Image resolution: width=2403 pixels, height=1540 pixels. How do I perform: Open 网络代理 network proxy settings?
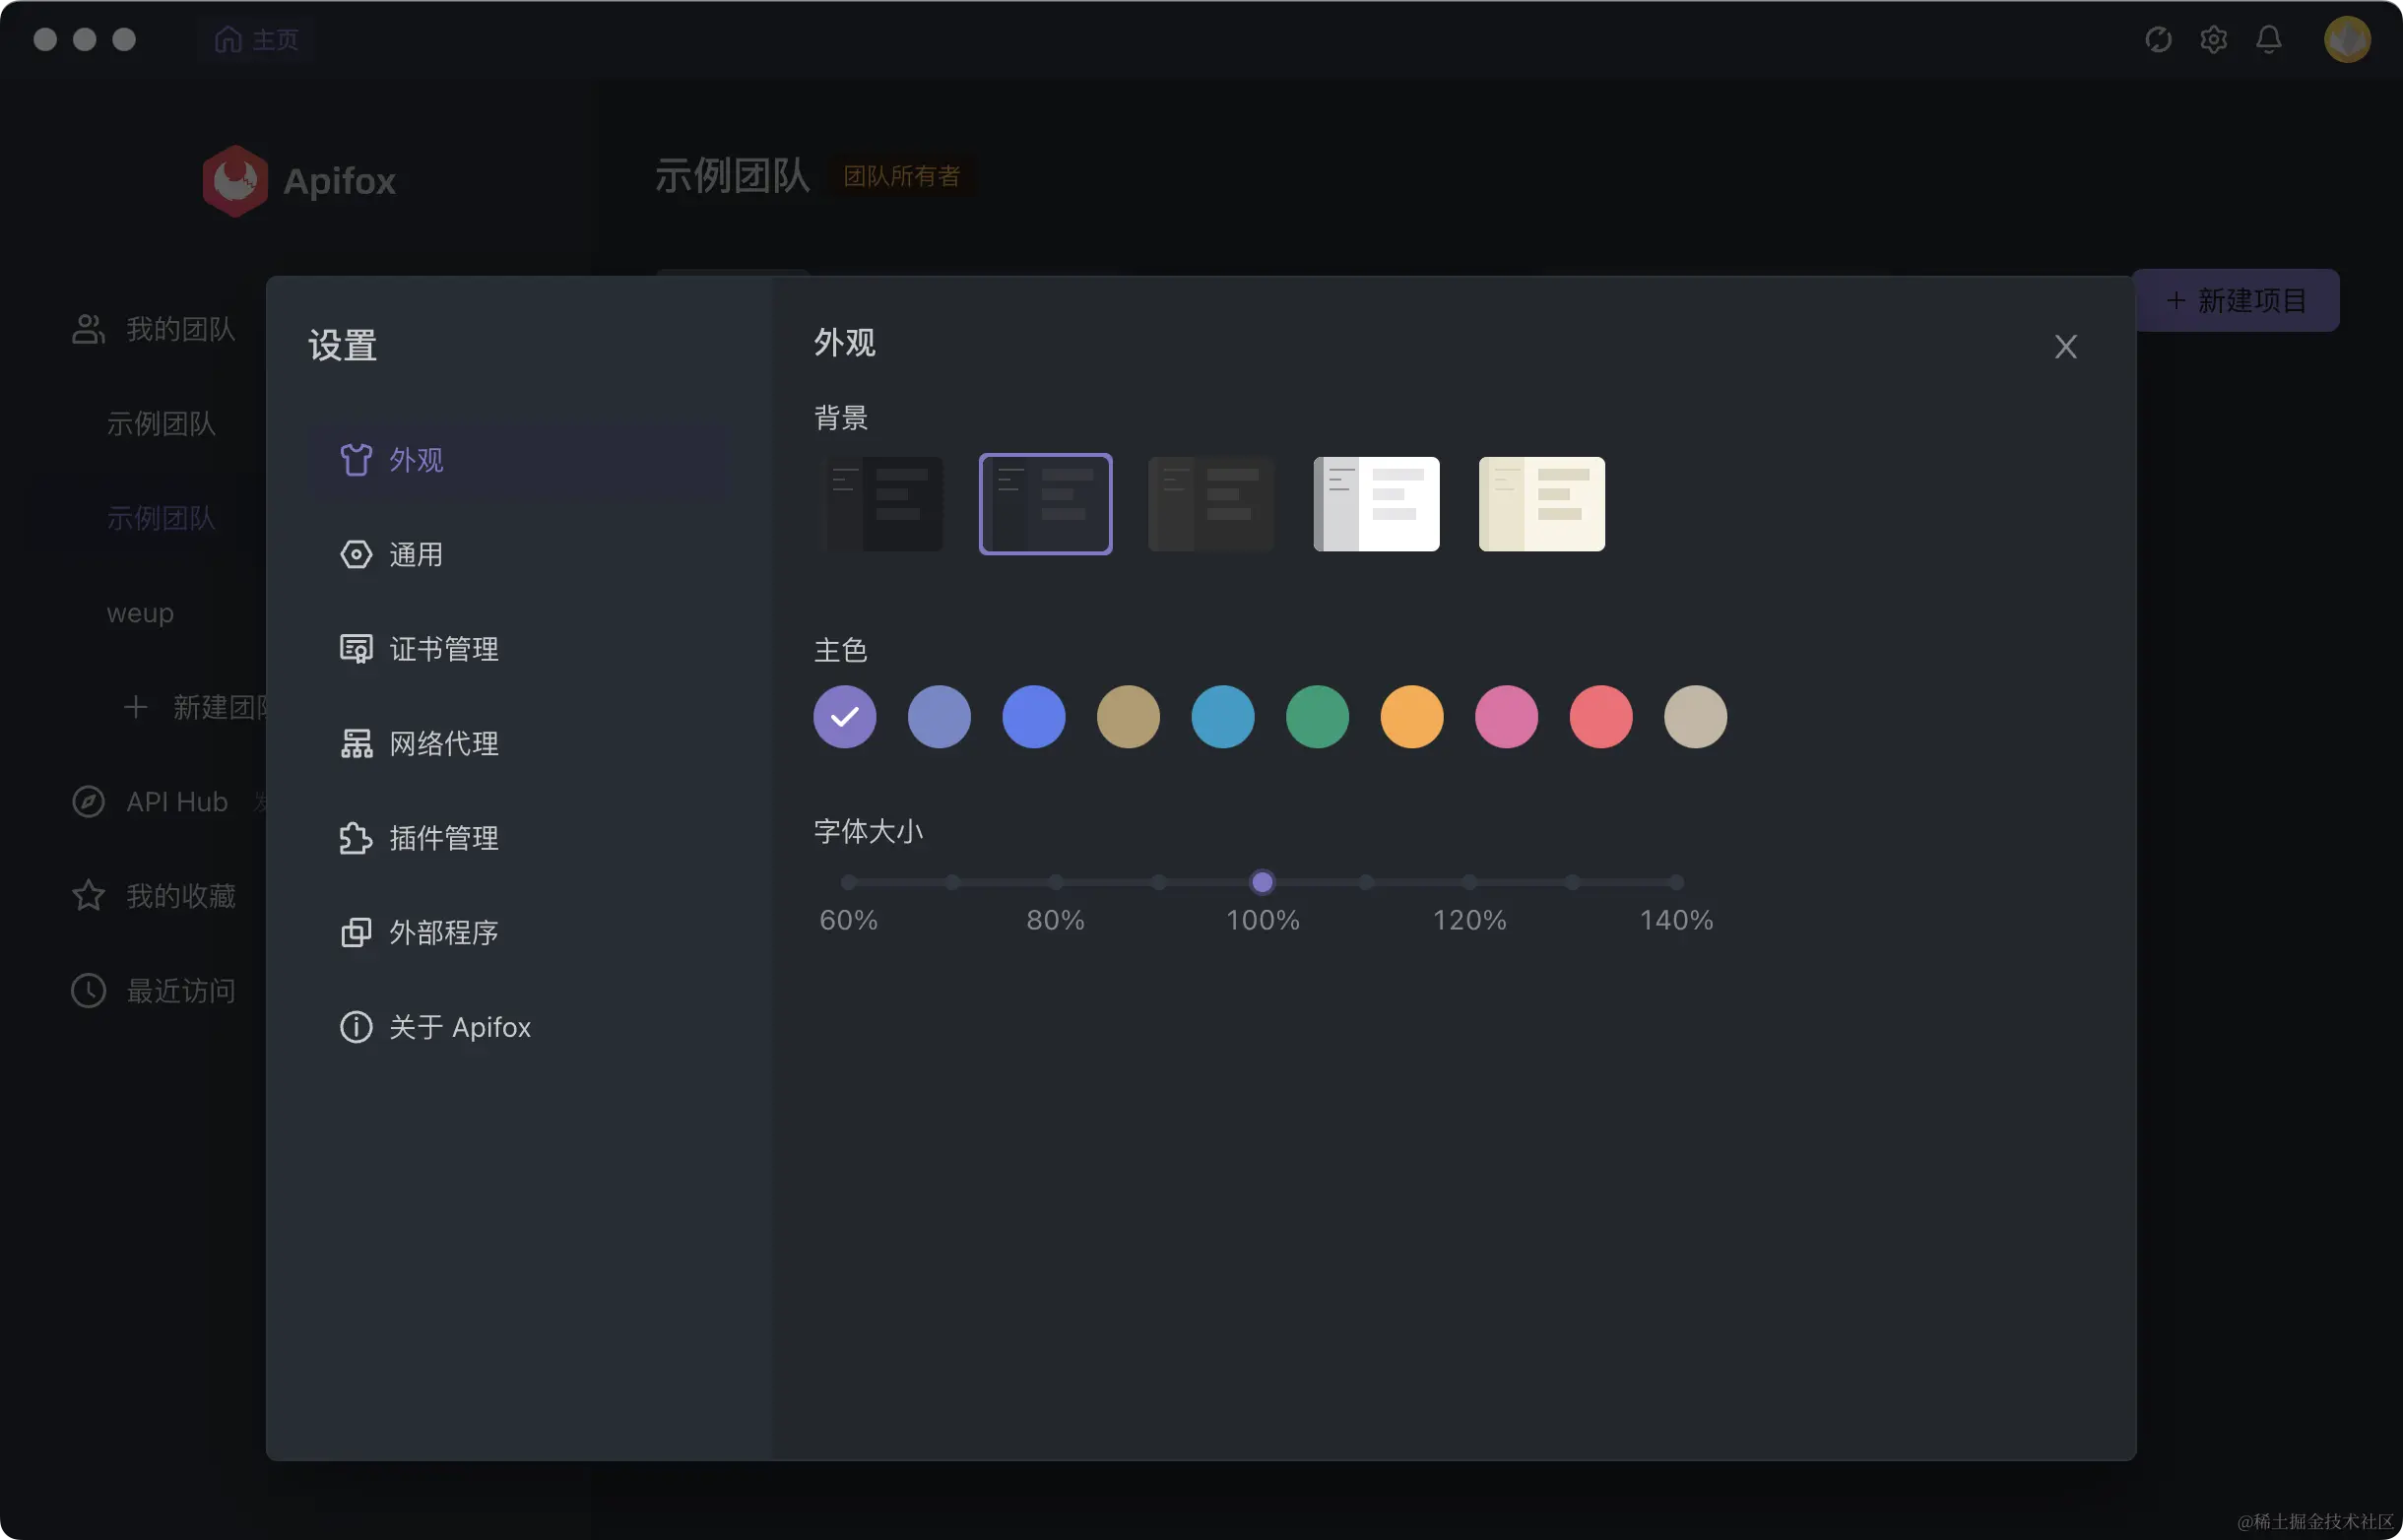coord(443,743)
